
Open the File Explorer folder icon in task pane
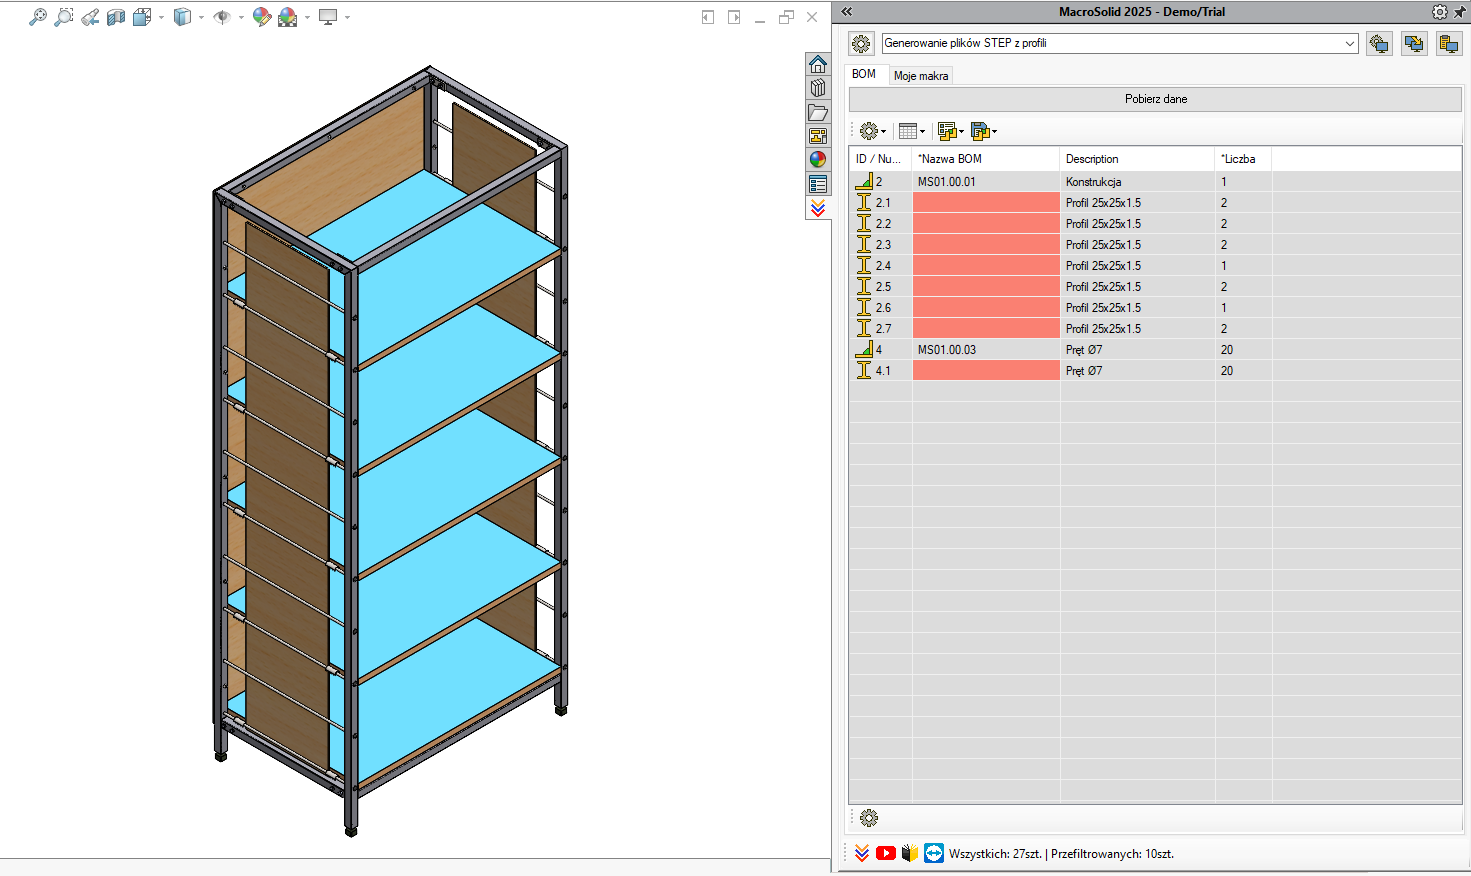pyautogui.click(x=818, y=112)
